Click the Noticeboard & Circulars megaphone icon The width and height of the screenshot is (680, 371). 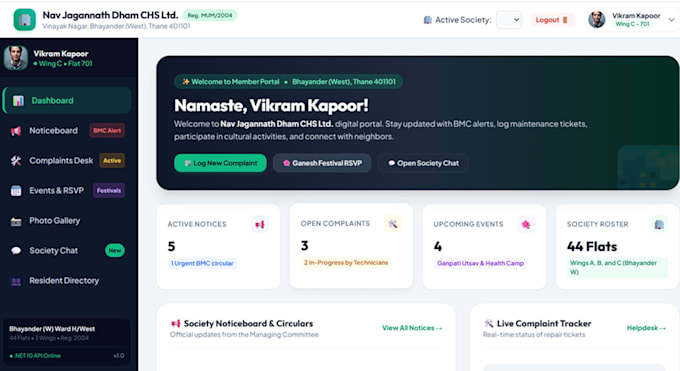coord(176,323)
